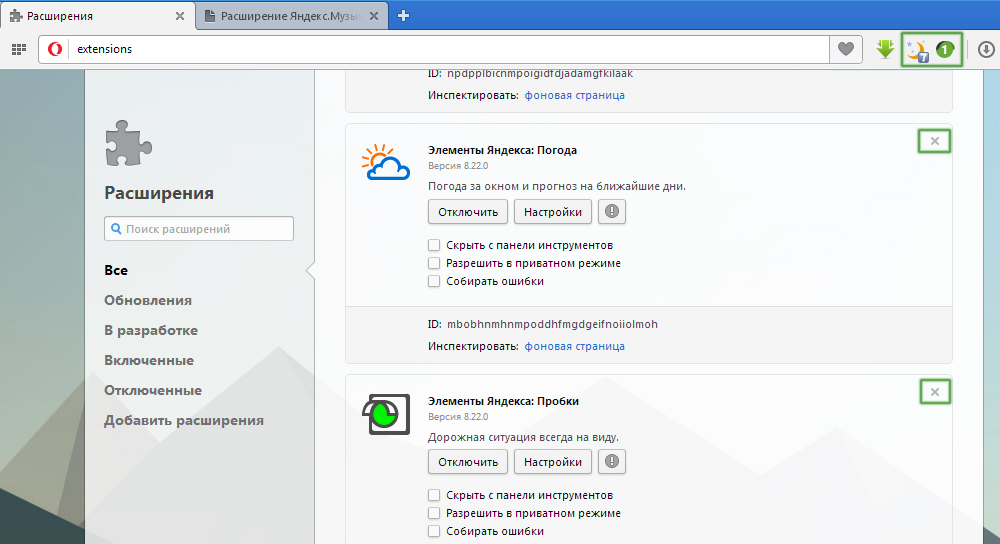1000x544 pixels.
Task: Open the green traffic extension icon
Action: click(945, 49)
